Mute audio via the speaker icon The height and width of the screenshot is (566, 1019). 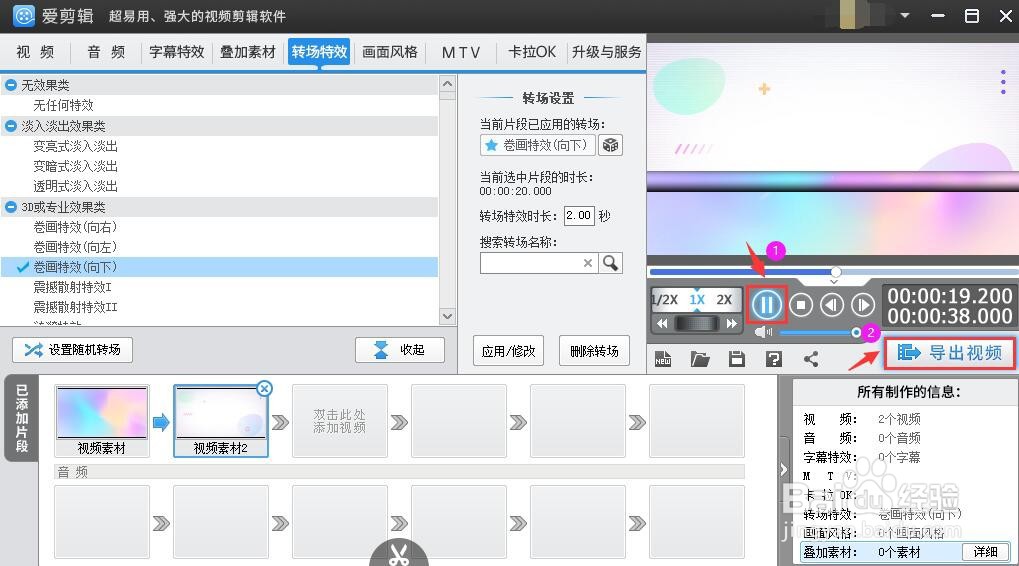(x=763, y=332)
